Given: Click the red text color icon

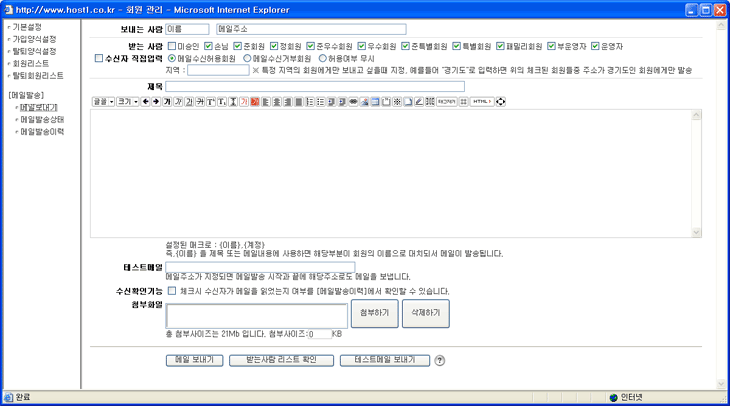Looking at the screenshot, I should (244, 101).
